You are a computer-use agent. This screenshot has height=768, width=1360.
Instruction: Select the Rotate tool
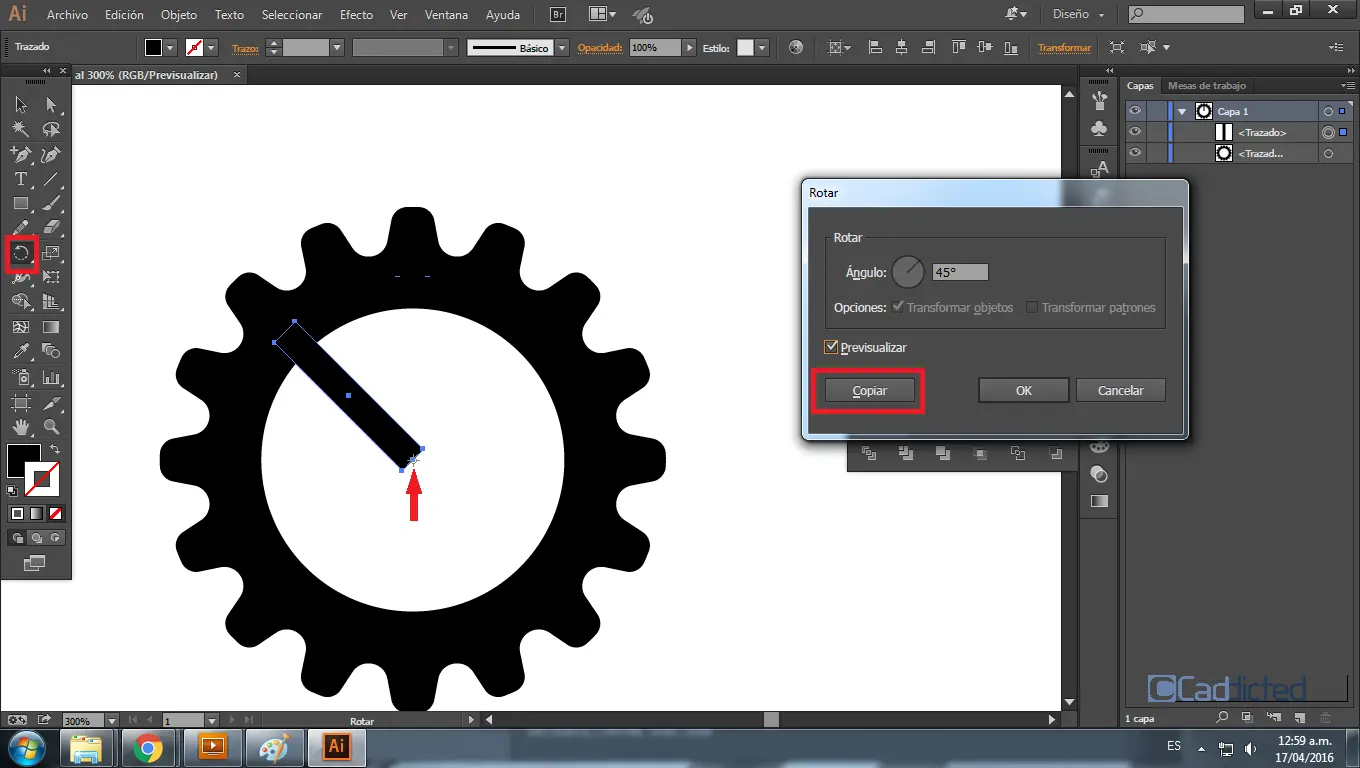tap(21, 253)
